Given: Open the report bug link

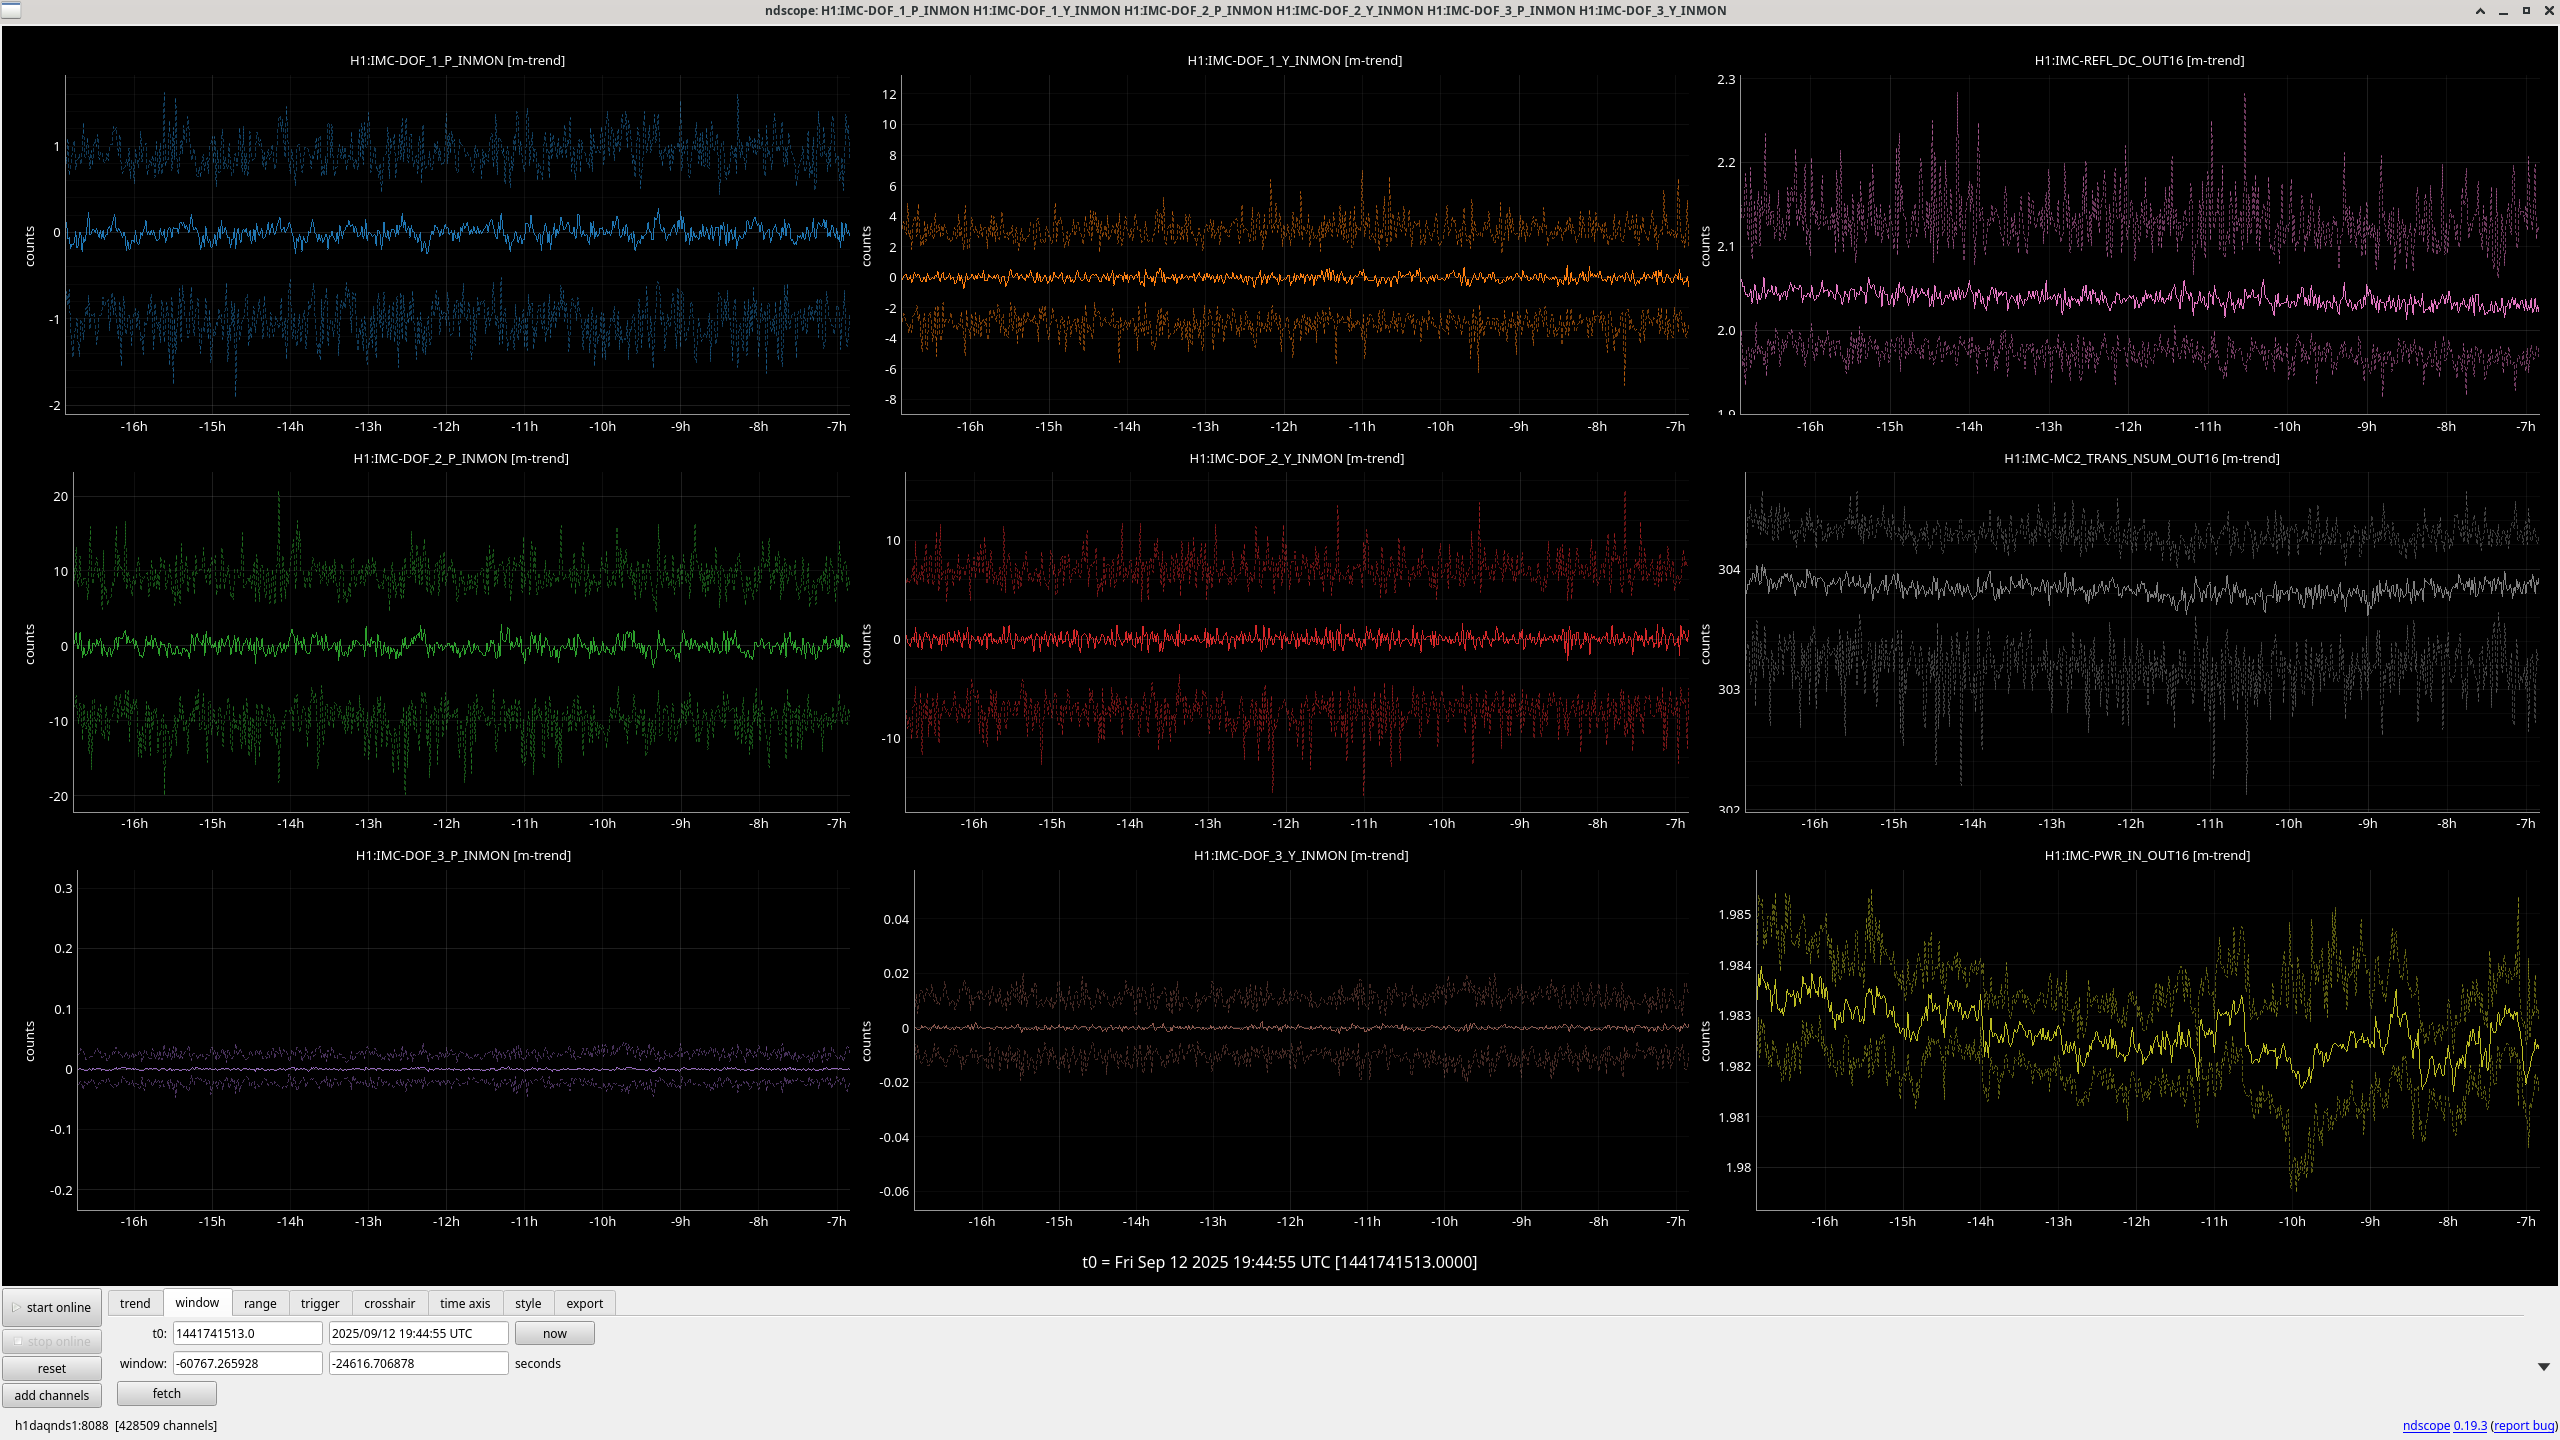Looking at the screenshot, I should pos(2524,1426).
